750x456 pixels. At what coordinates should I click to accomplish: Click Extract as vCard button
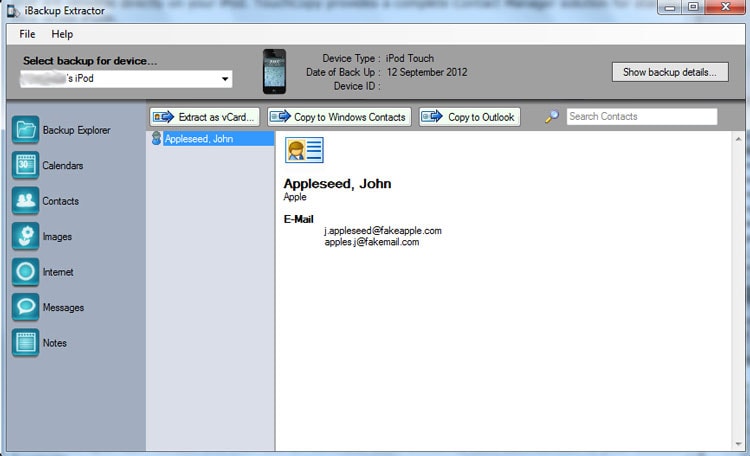click(x=205, y=117)
